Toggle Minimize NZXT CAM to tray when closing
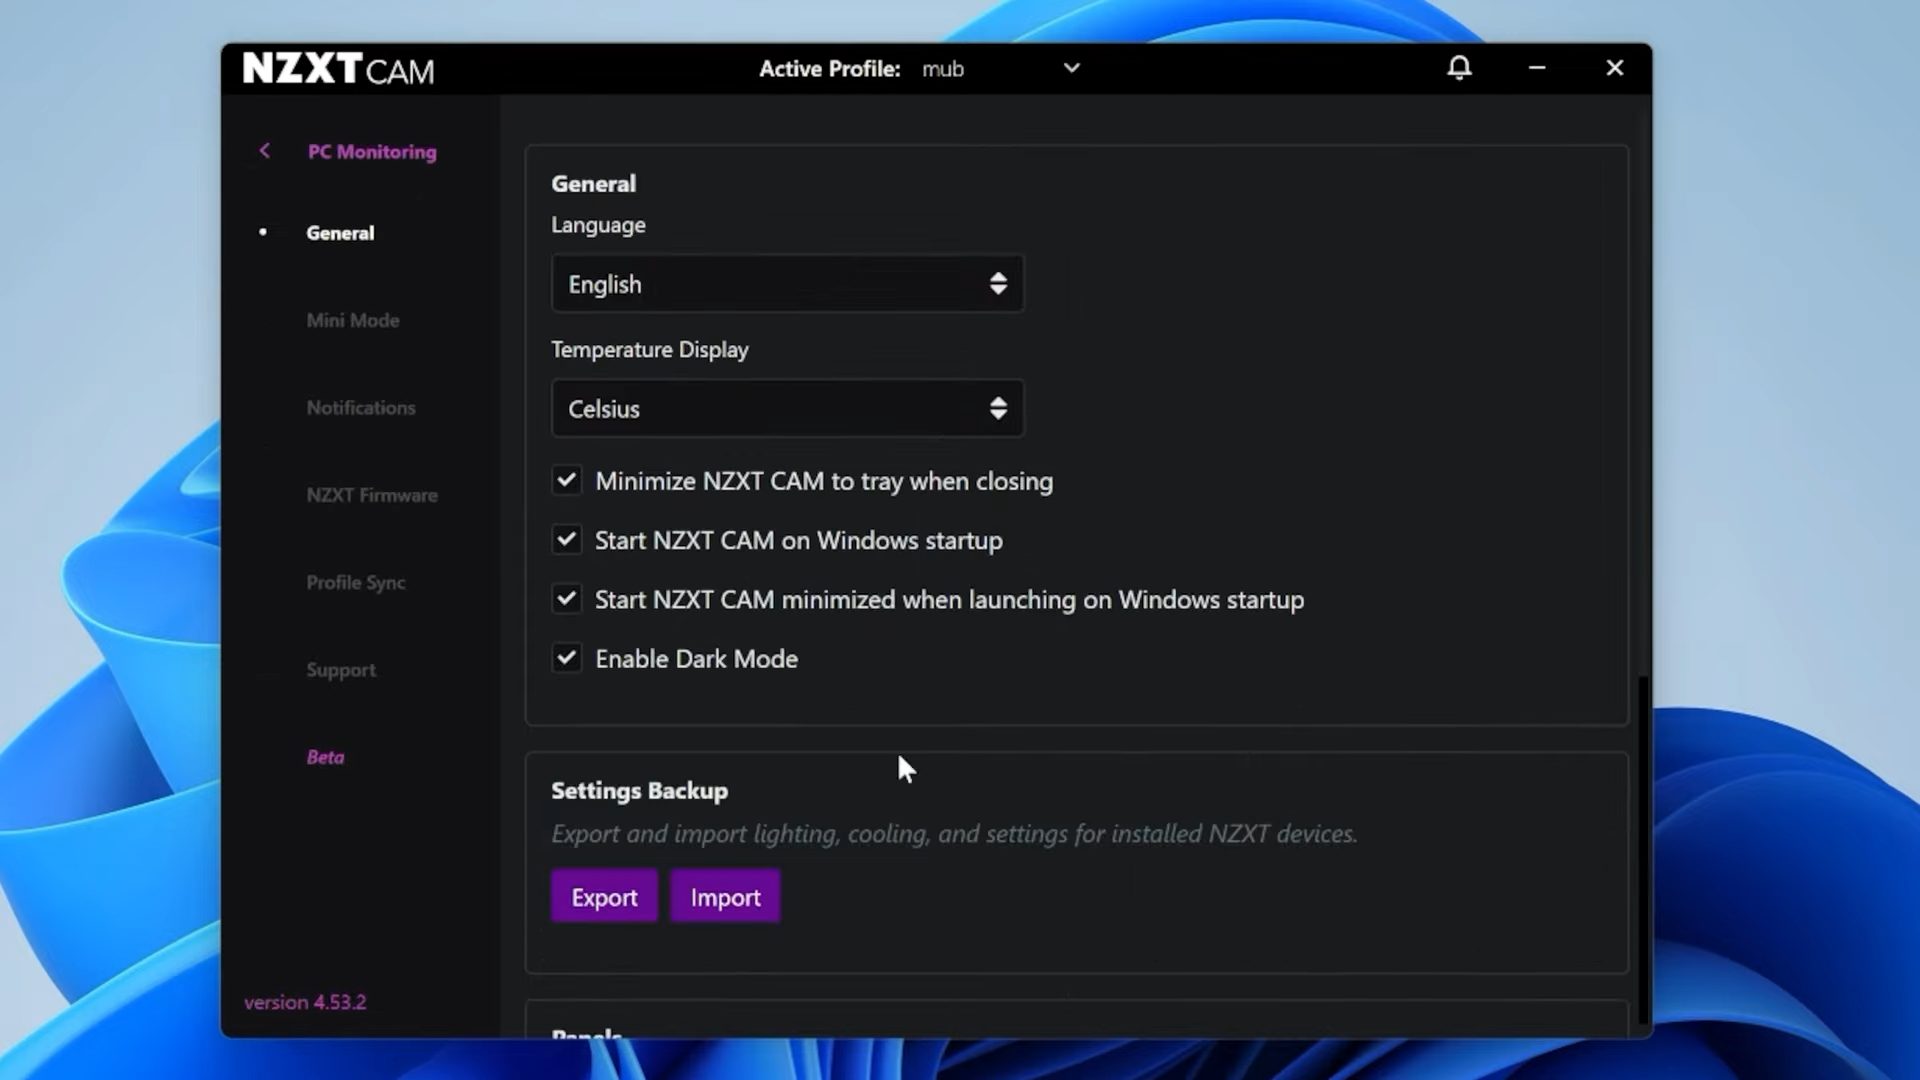1920x1080 pixels. click(567, 481)
